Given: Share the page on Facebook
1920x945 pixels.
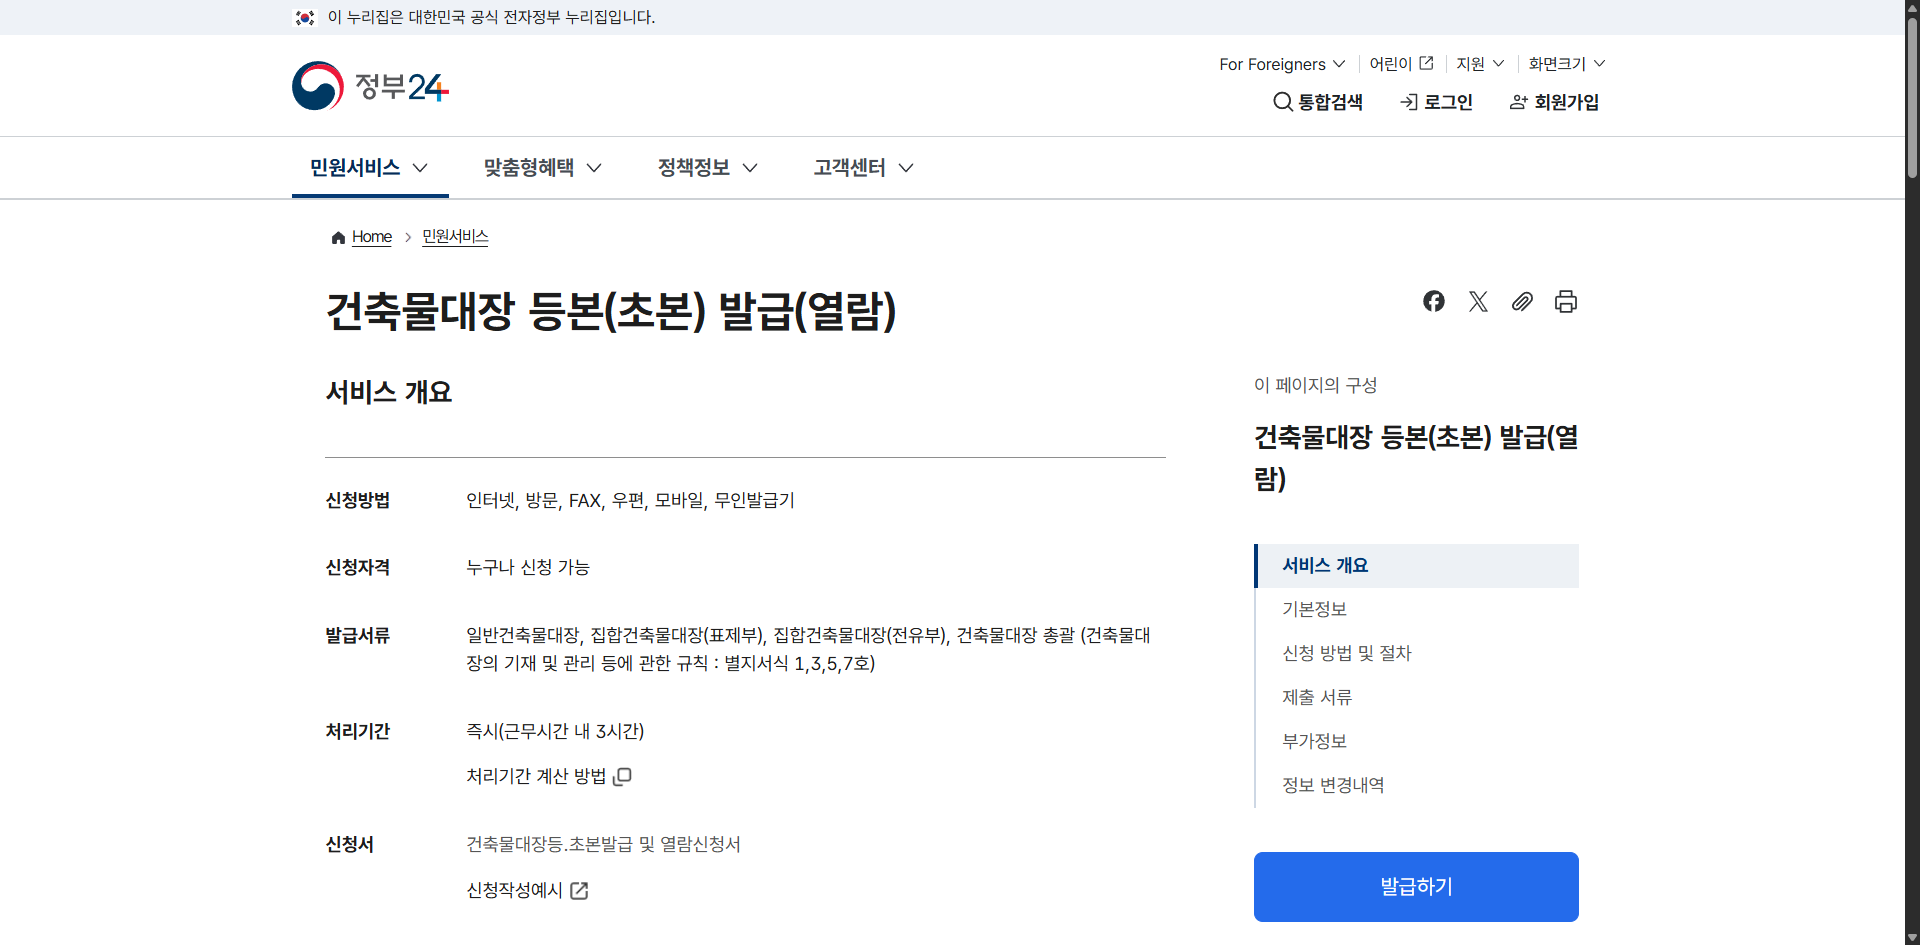Looking at the screenshot, I should click(1433, 301).
